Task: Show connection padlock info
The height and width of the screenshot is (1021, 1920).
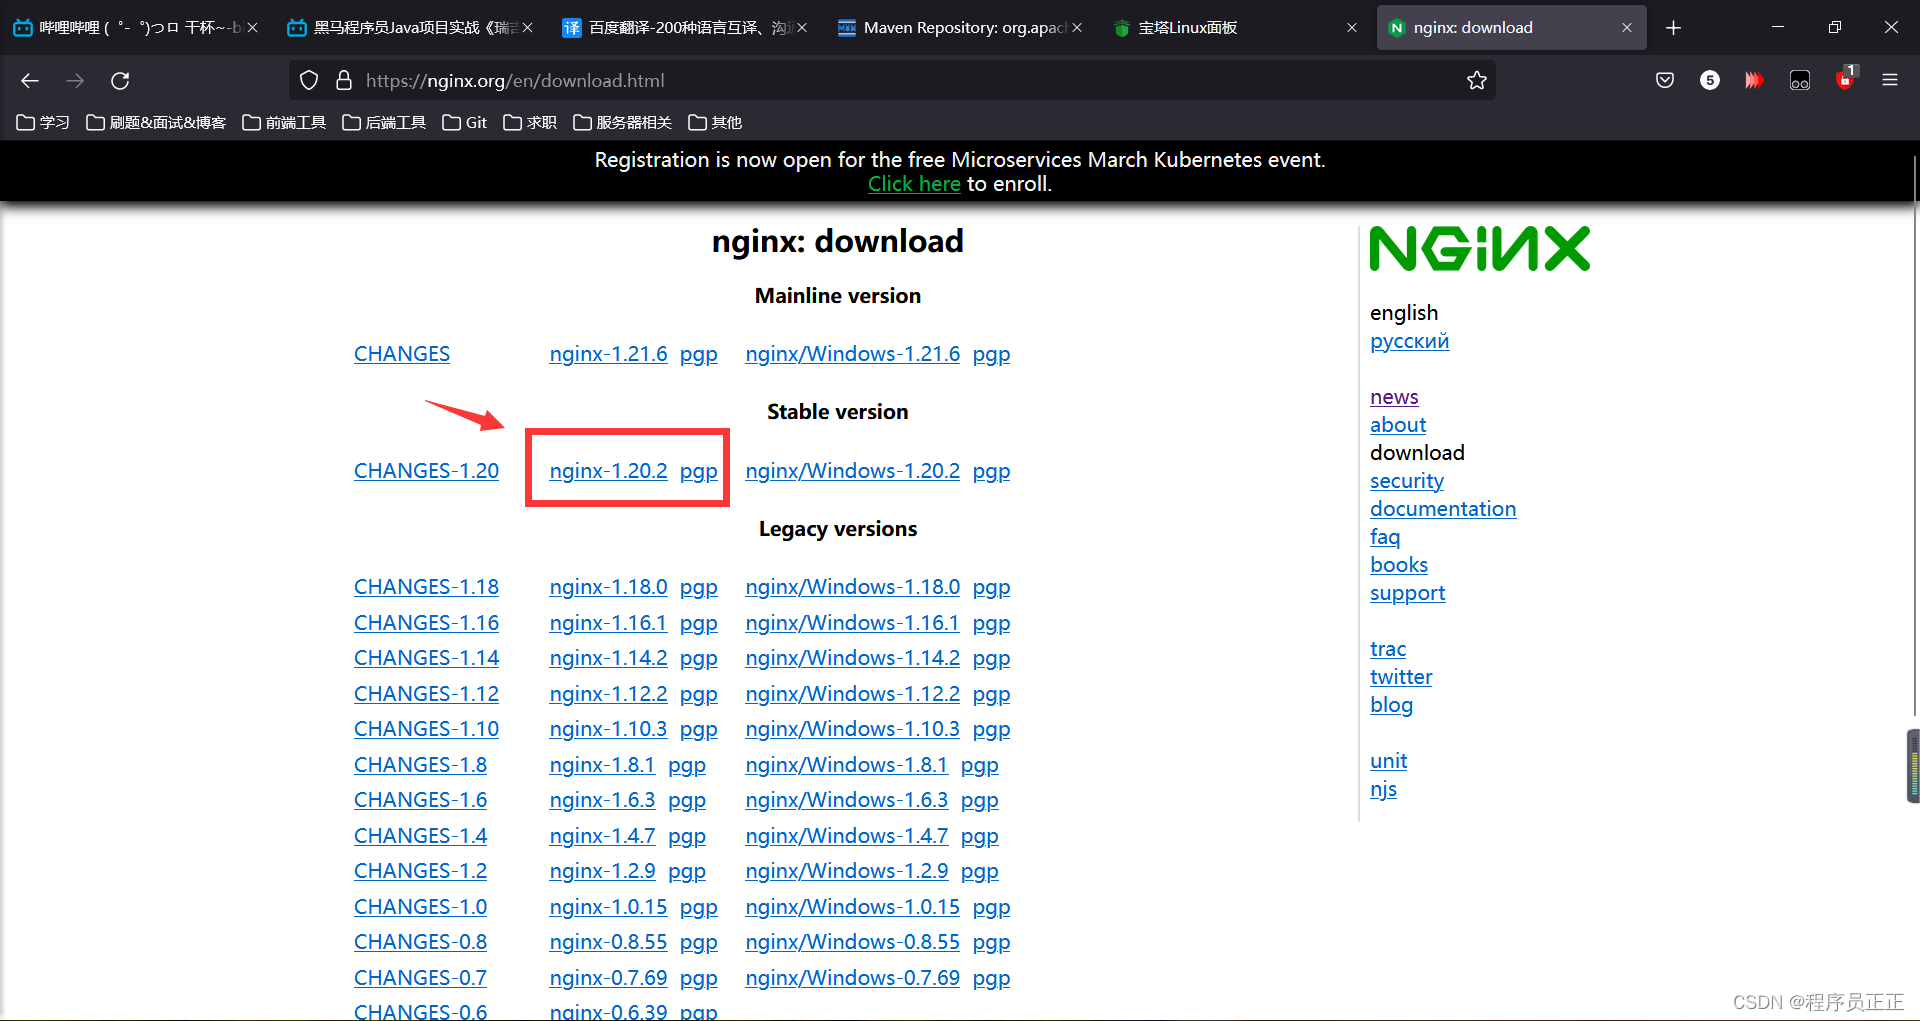Action: 344,81
